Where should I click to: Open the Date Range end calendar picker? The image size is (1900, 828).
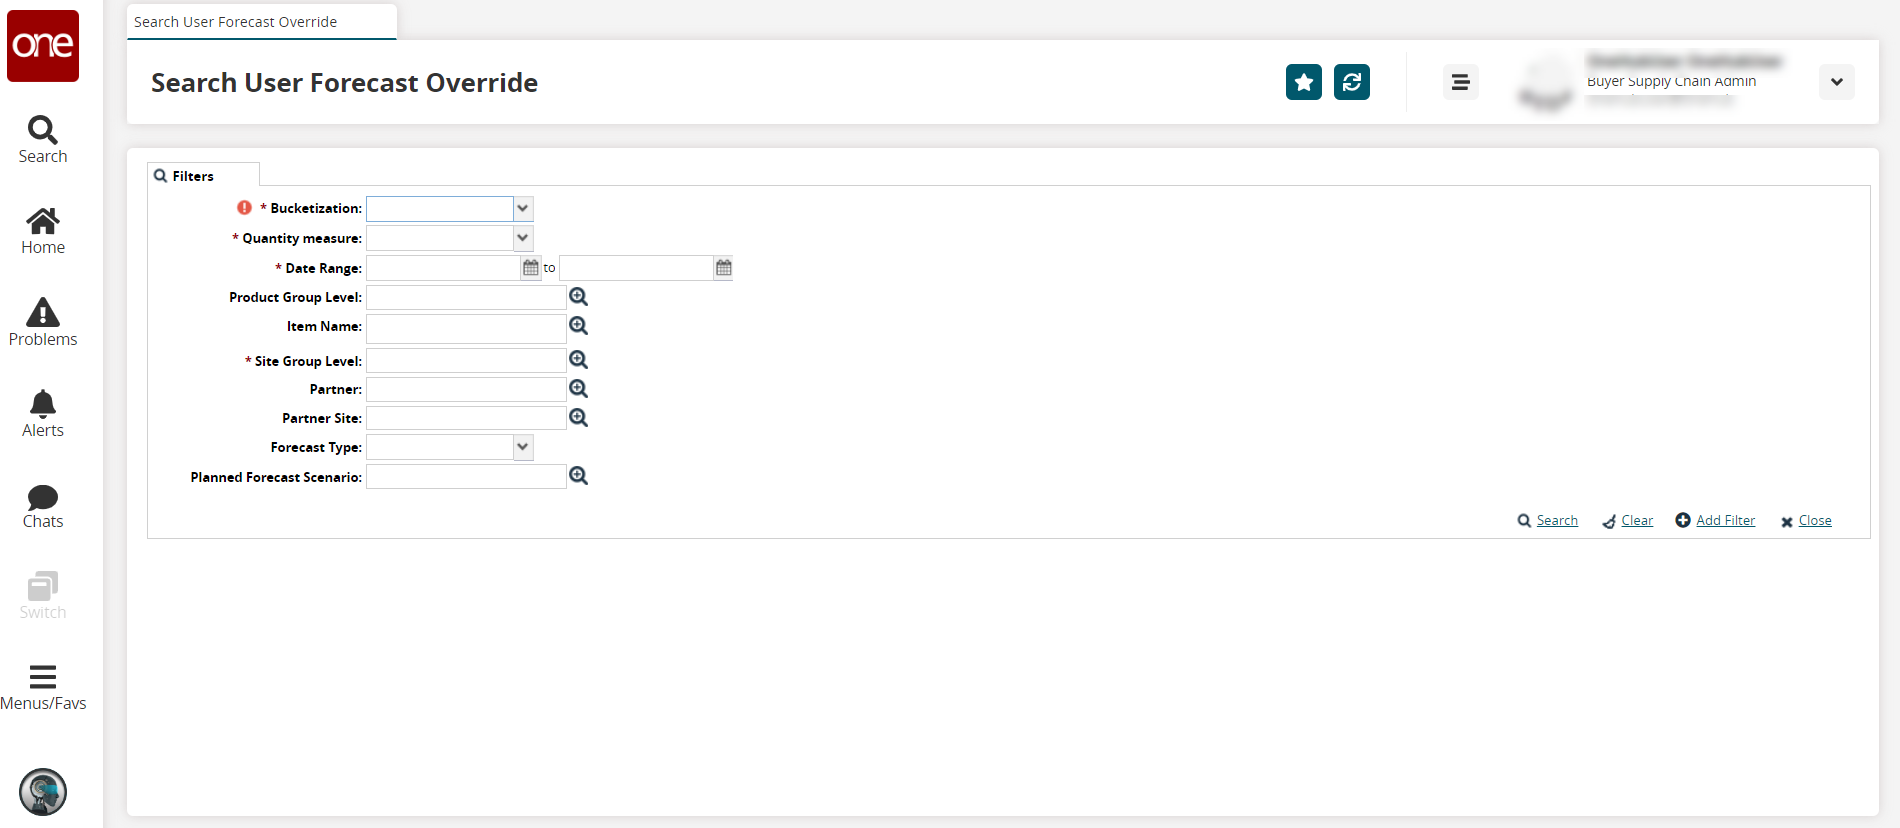[x=723, y=268]
